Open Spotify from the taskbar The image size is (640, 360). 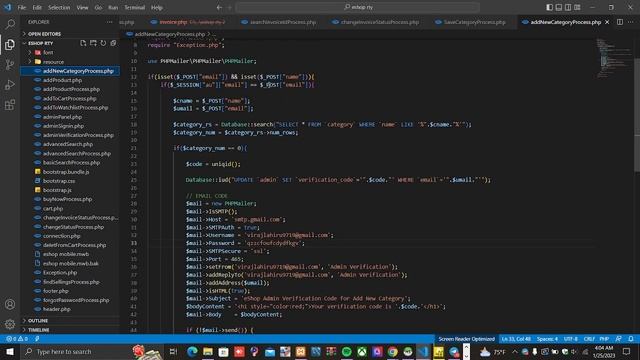(347, 351)
